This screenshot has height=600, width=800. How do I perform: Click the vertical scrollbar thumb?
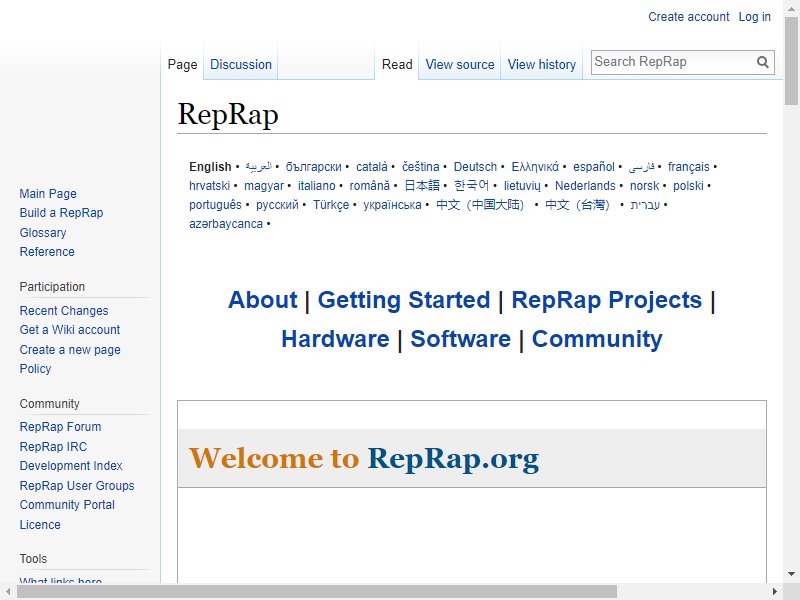click(791, 61)
